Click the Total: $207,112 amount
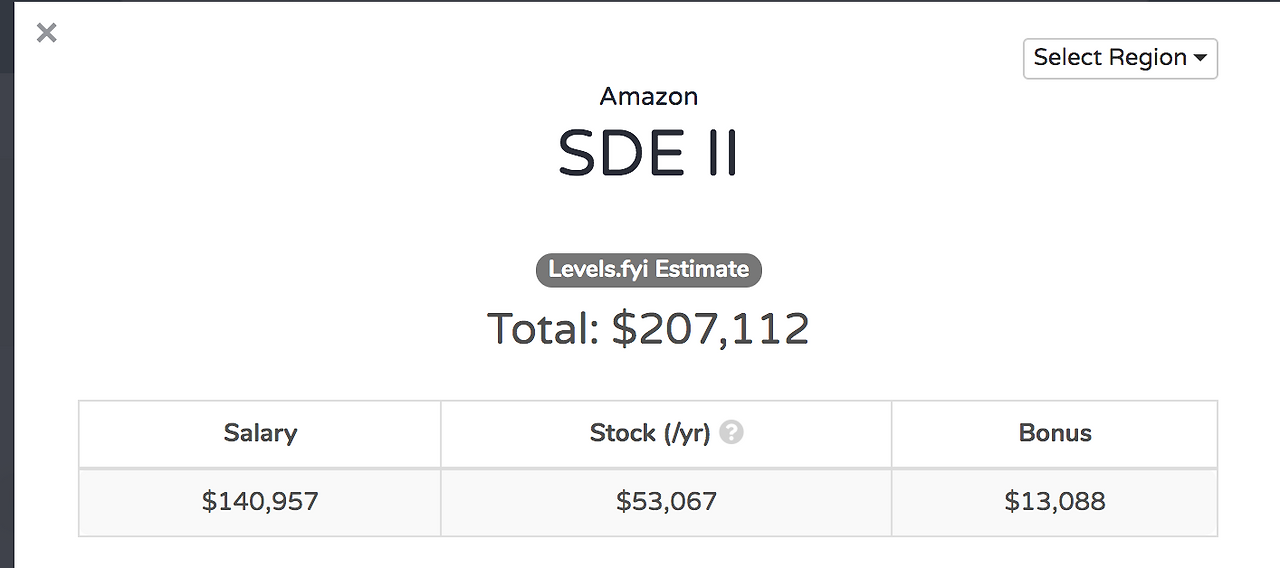The width and height of the screenshot is (1280, 568). [648, 329]
